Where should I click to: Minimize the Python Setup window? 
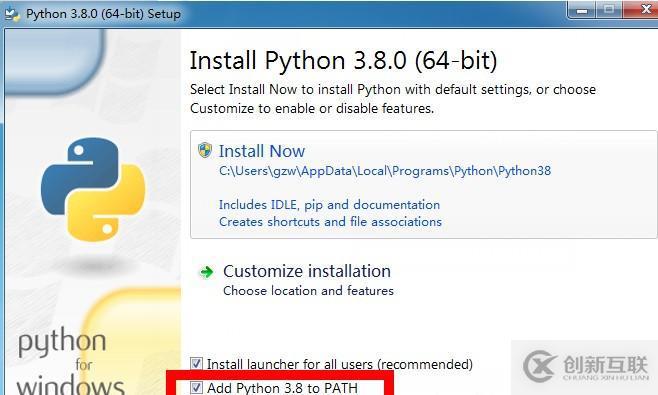(x=582, y=10)
